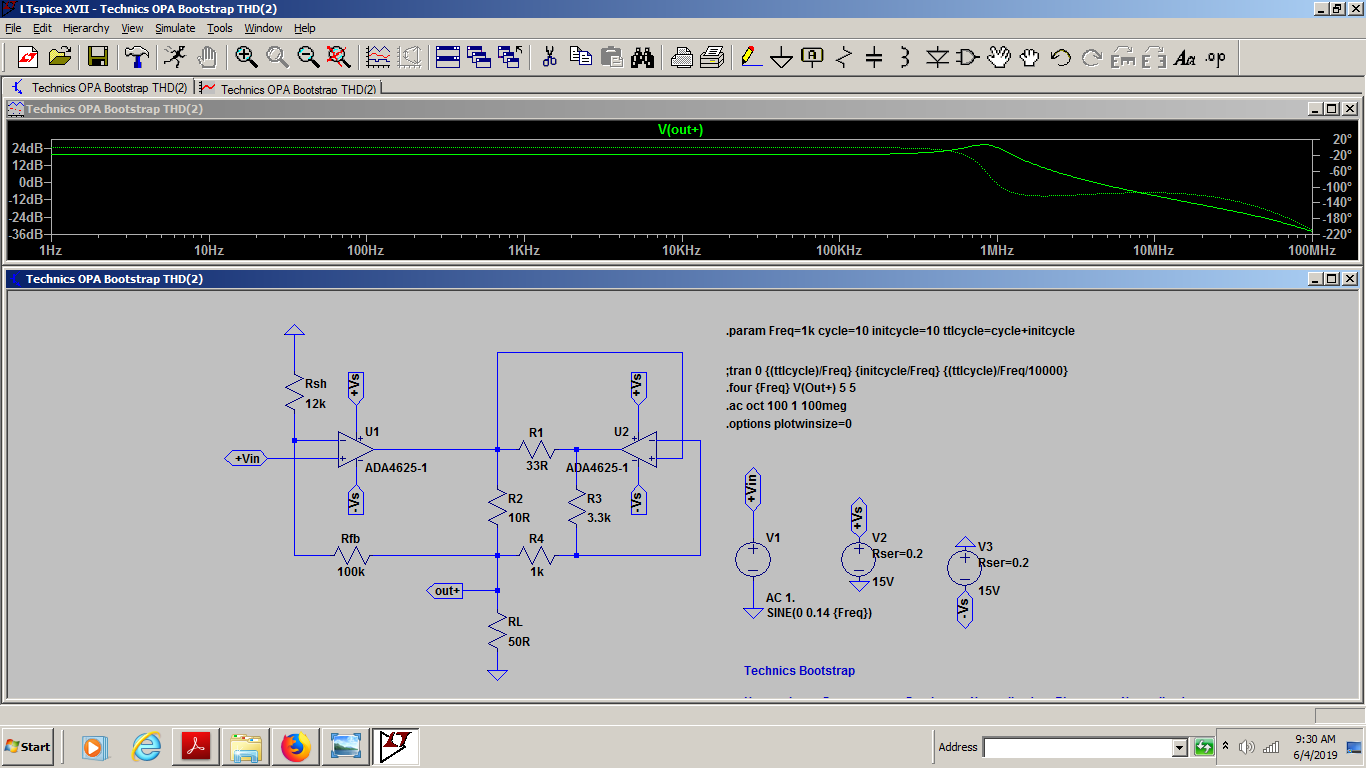Image resolution: width=1366 pixels, height=768 pixels.
Task: Run the simulation with the running man icon
Action: [175, 57]
